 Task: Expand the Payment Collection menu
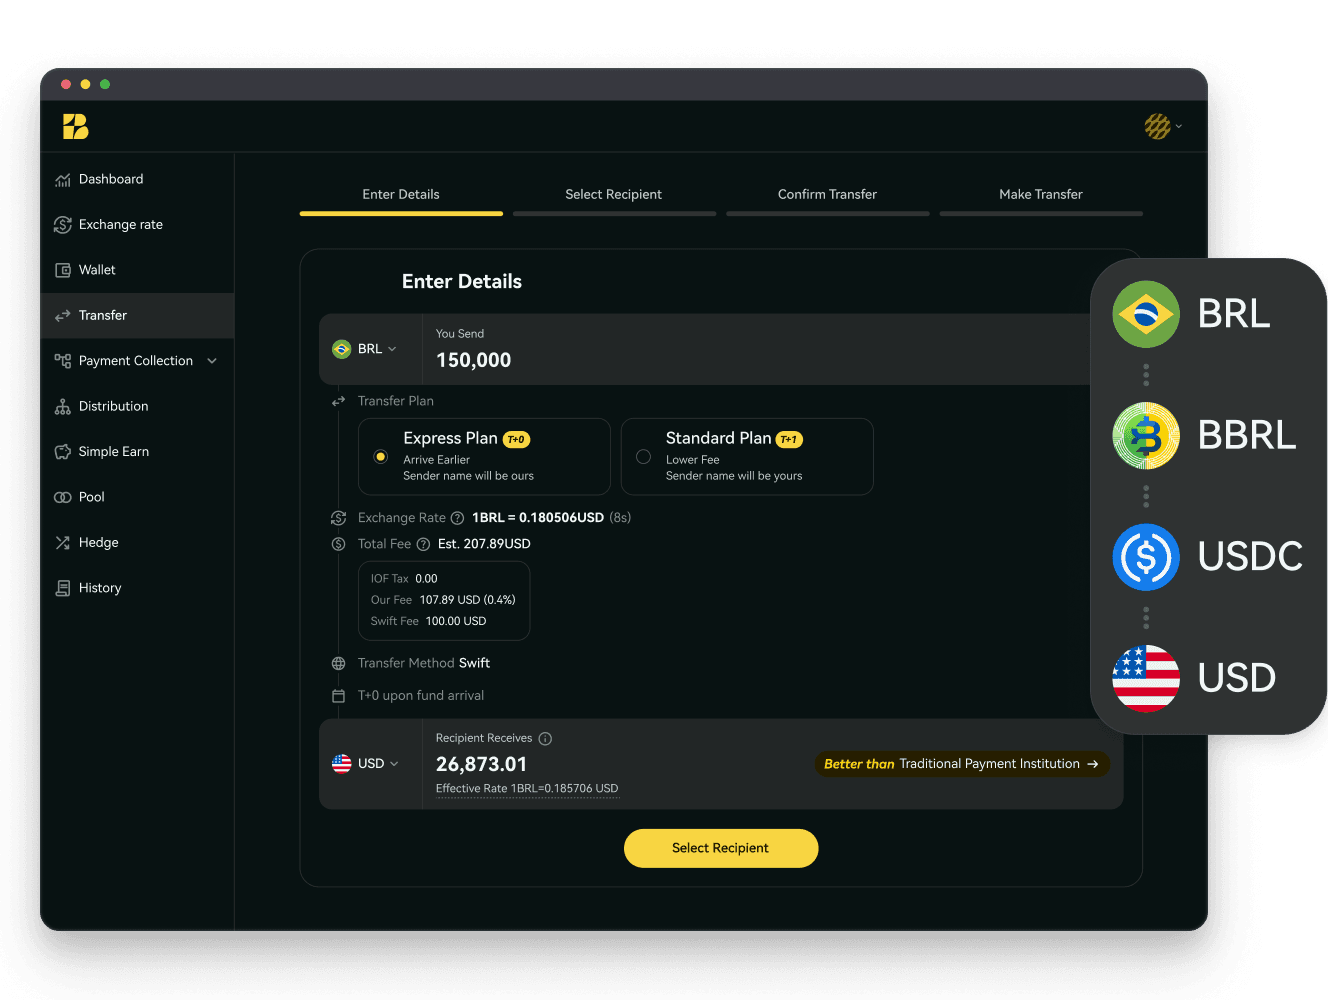click(136, 360)
